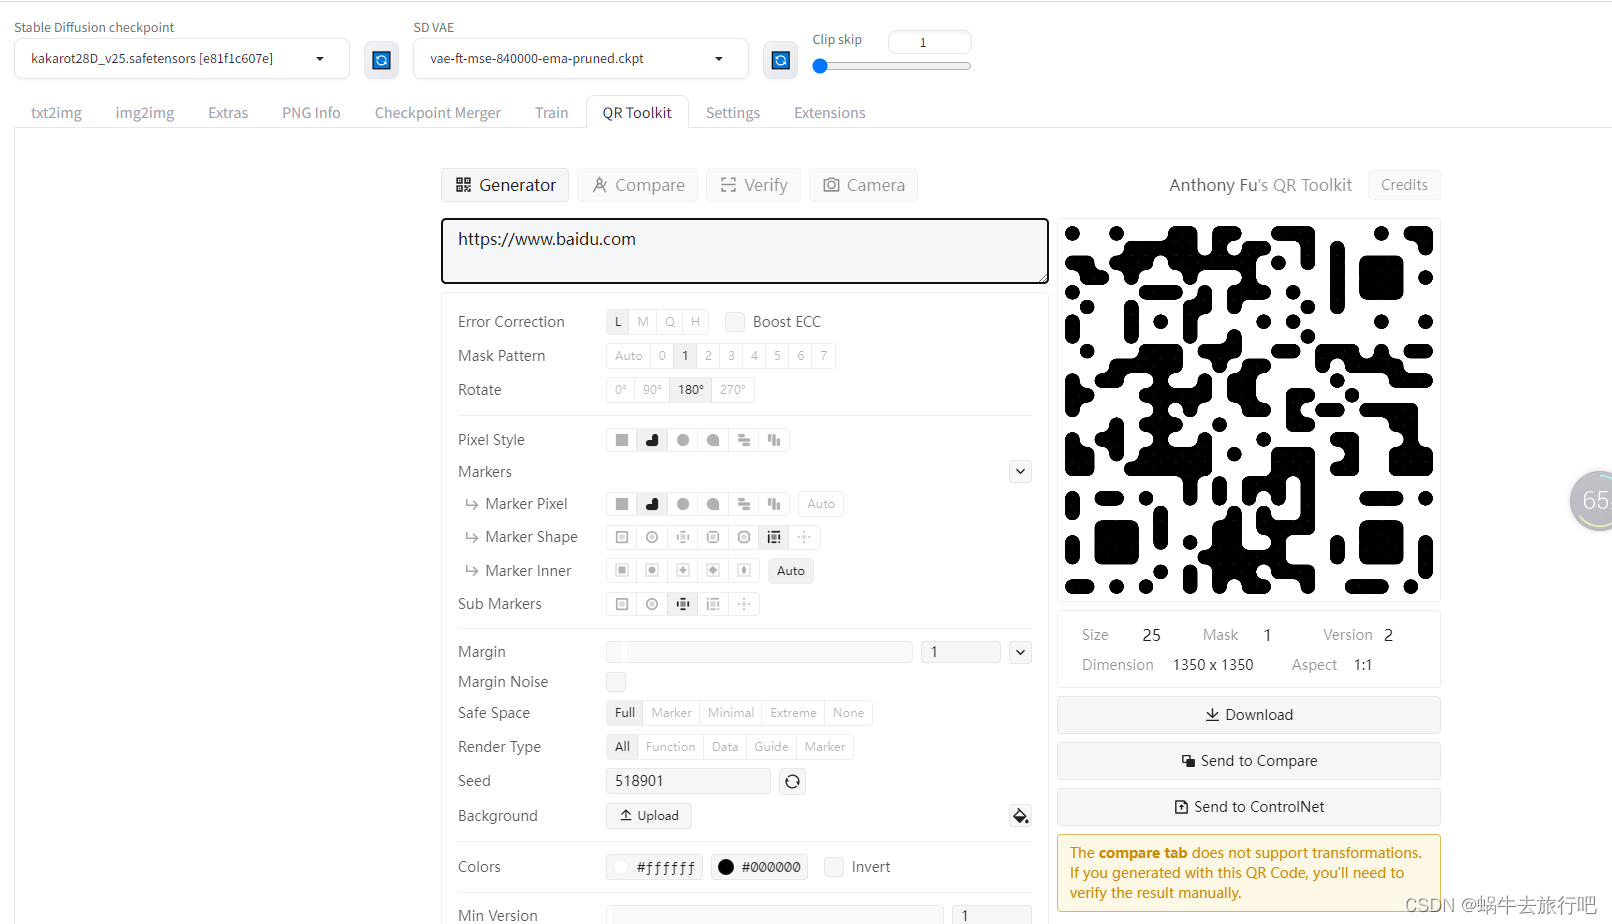This screenshot has height=924, width=1612.
Task: Set Error Correction to M
Action: [643, 322]
